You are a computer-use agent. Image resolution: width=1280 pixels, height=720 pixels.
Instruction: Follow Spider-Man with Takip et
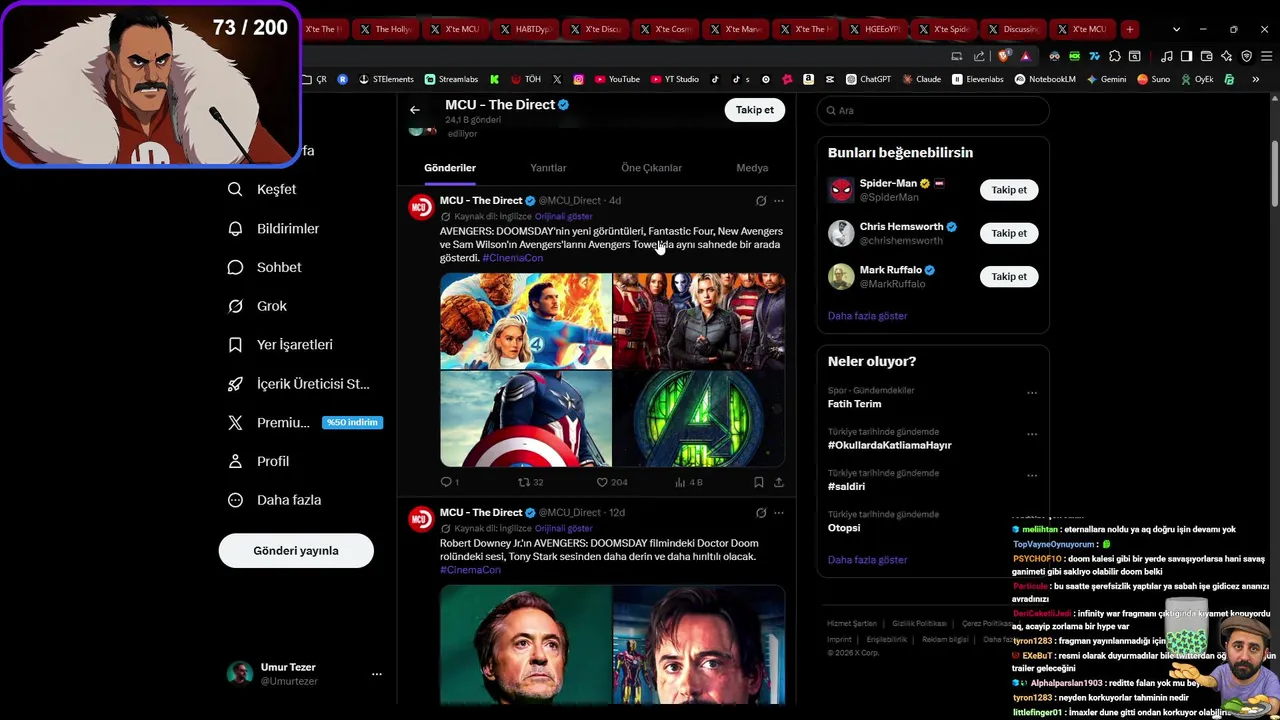(1009, 190)
